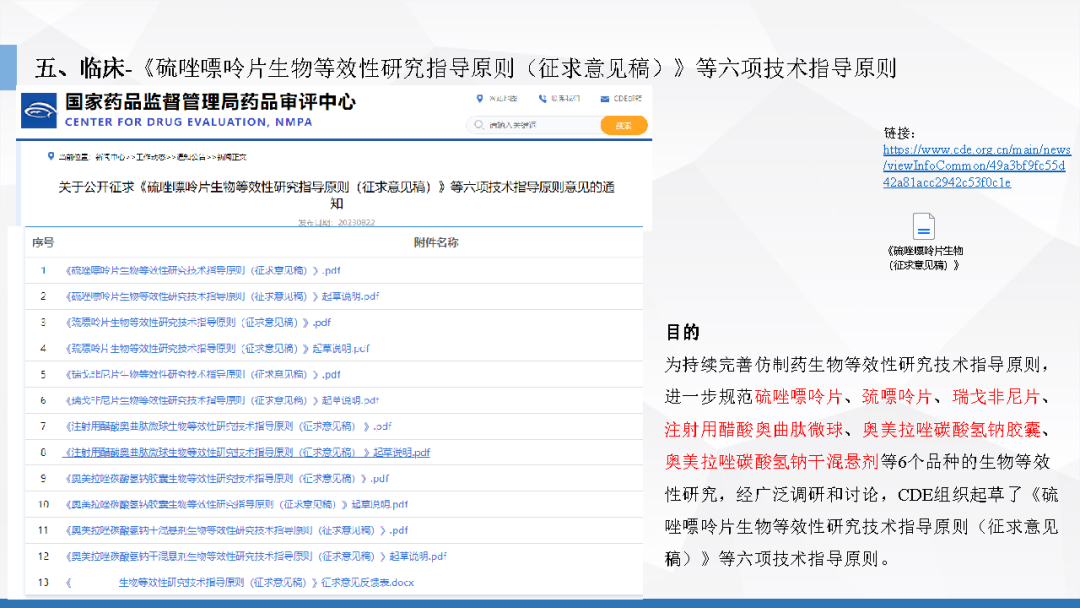Screen dimensions: 1080x608
Task: Open attachment 3 巯嘌呤片 guideline pdf
Action: (x=198, y=322)
